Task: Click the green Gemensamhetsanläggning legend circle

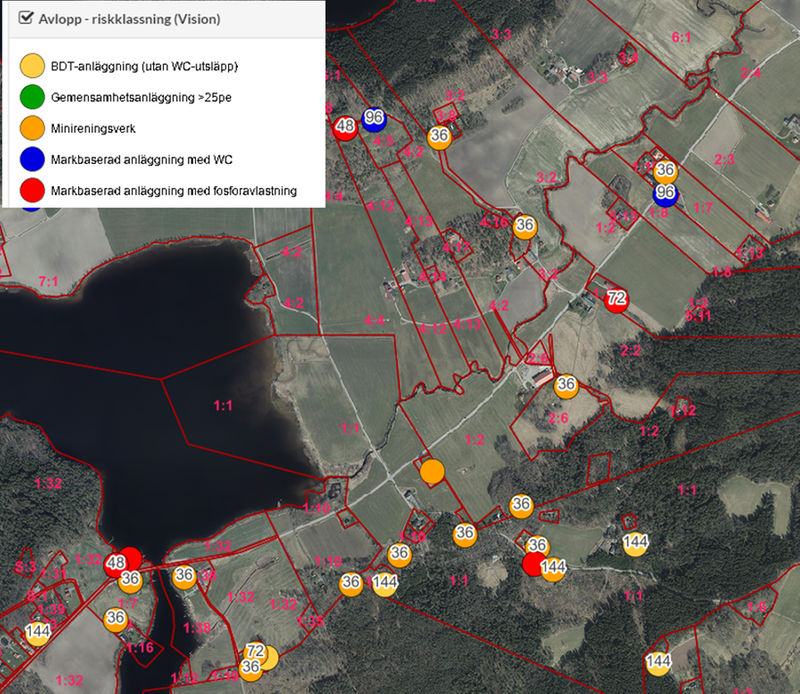Action: pyautogui.click(x=32, y=98)
